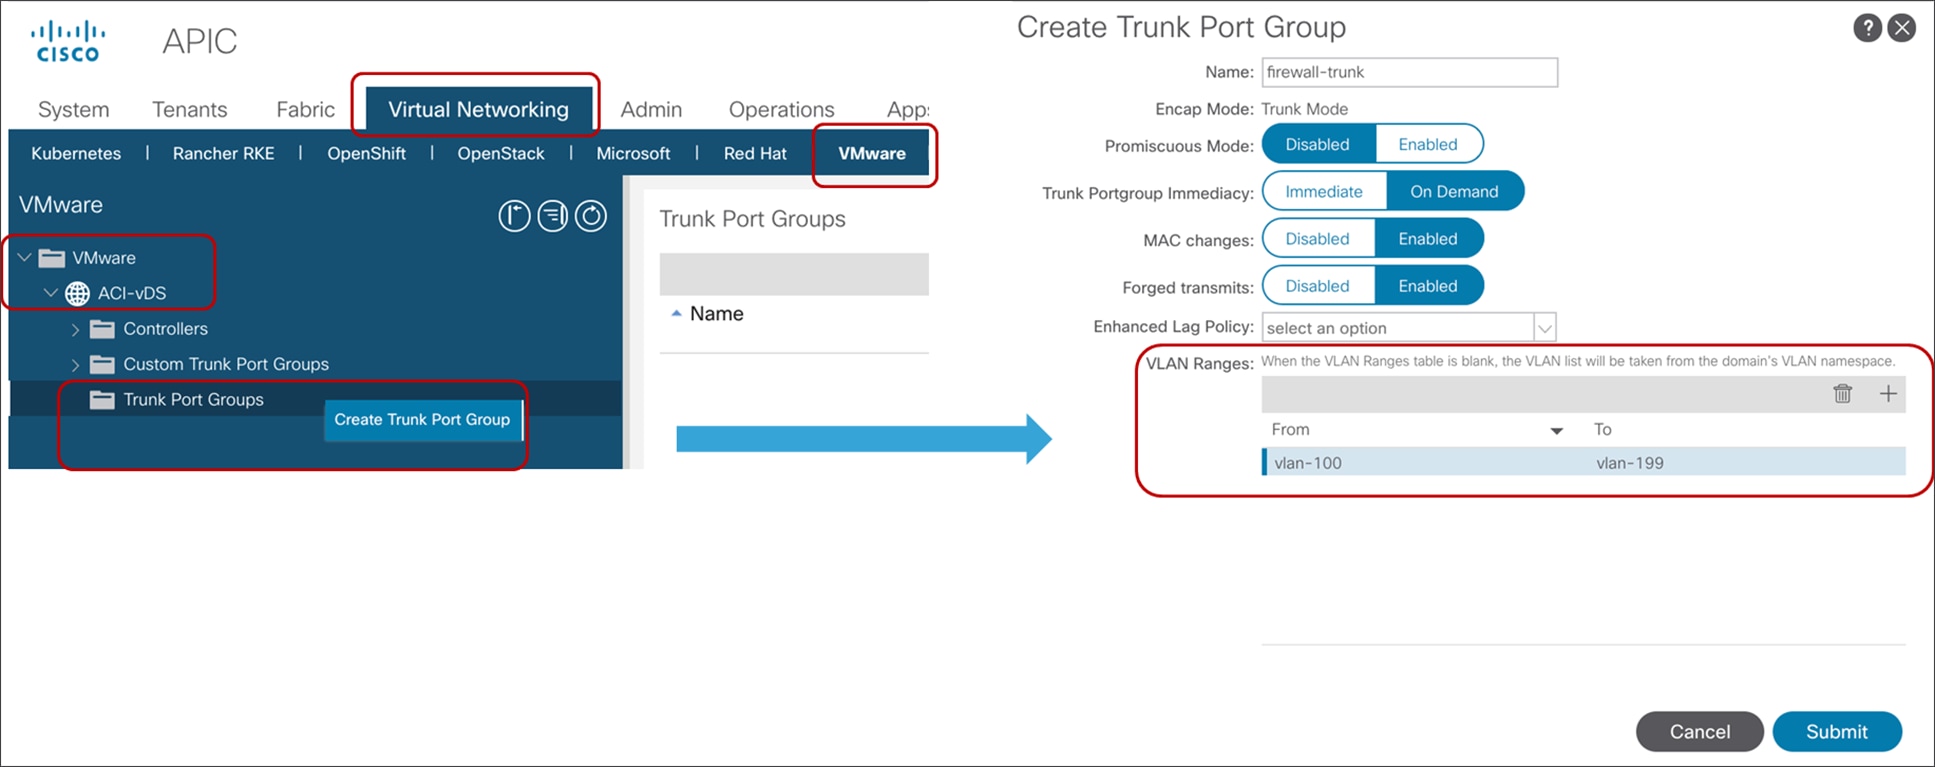The width and height of the screenshot is (1935, 767).
Task: Select the Kubernetes submenu
Action: pos(76,153)
